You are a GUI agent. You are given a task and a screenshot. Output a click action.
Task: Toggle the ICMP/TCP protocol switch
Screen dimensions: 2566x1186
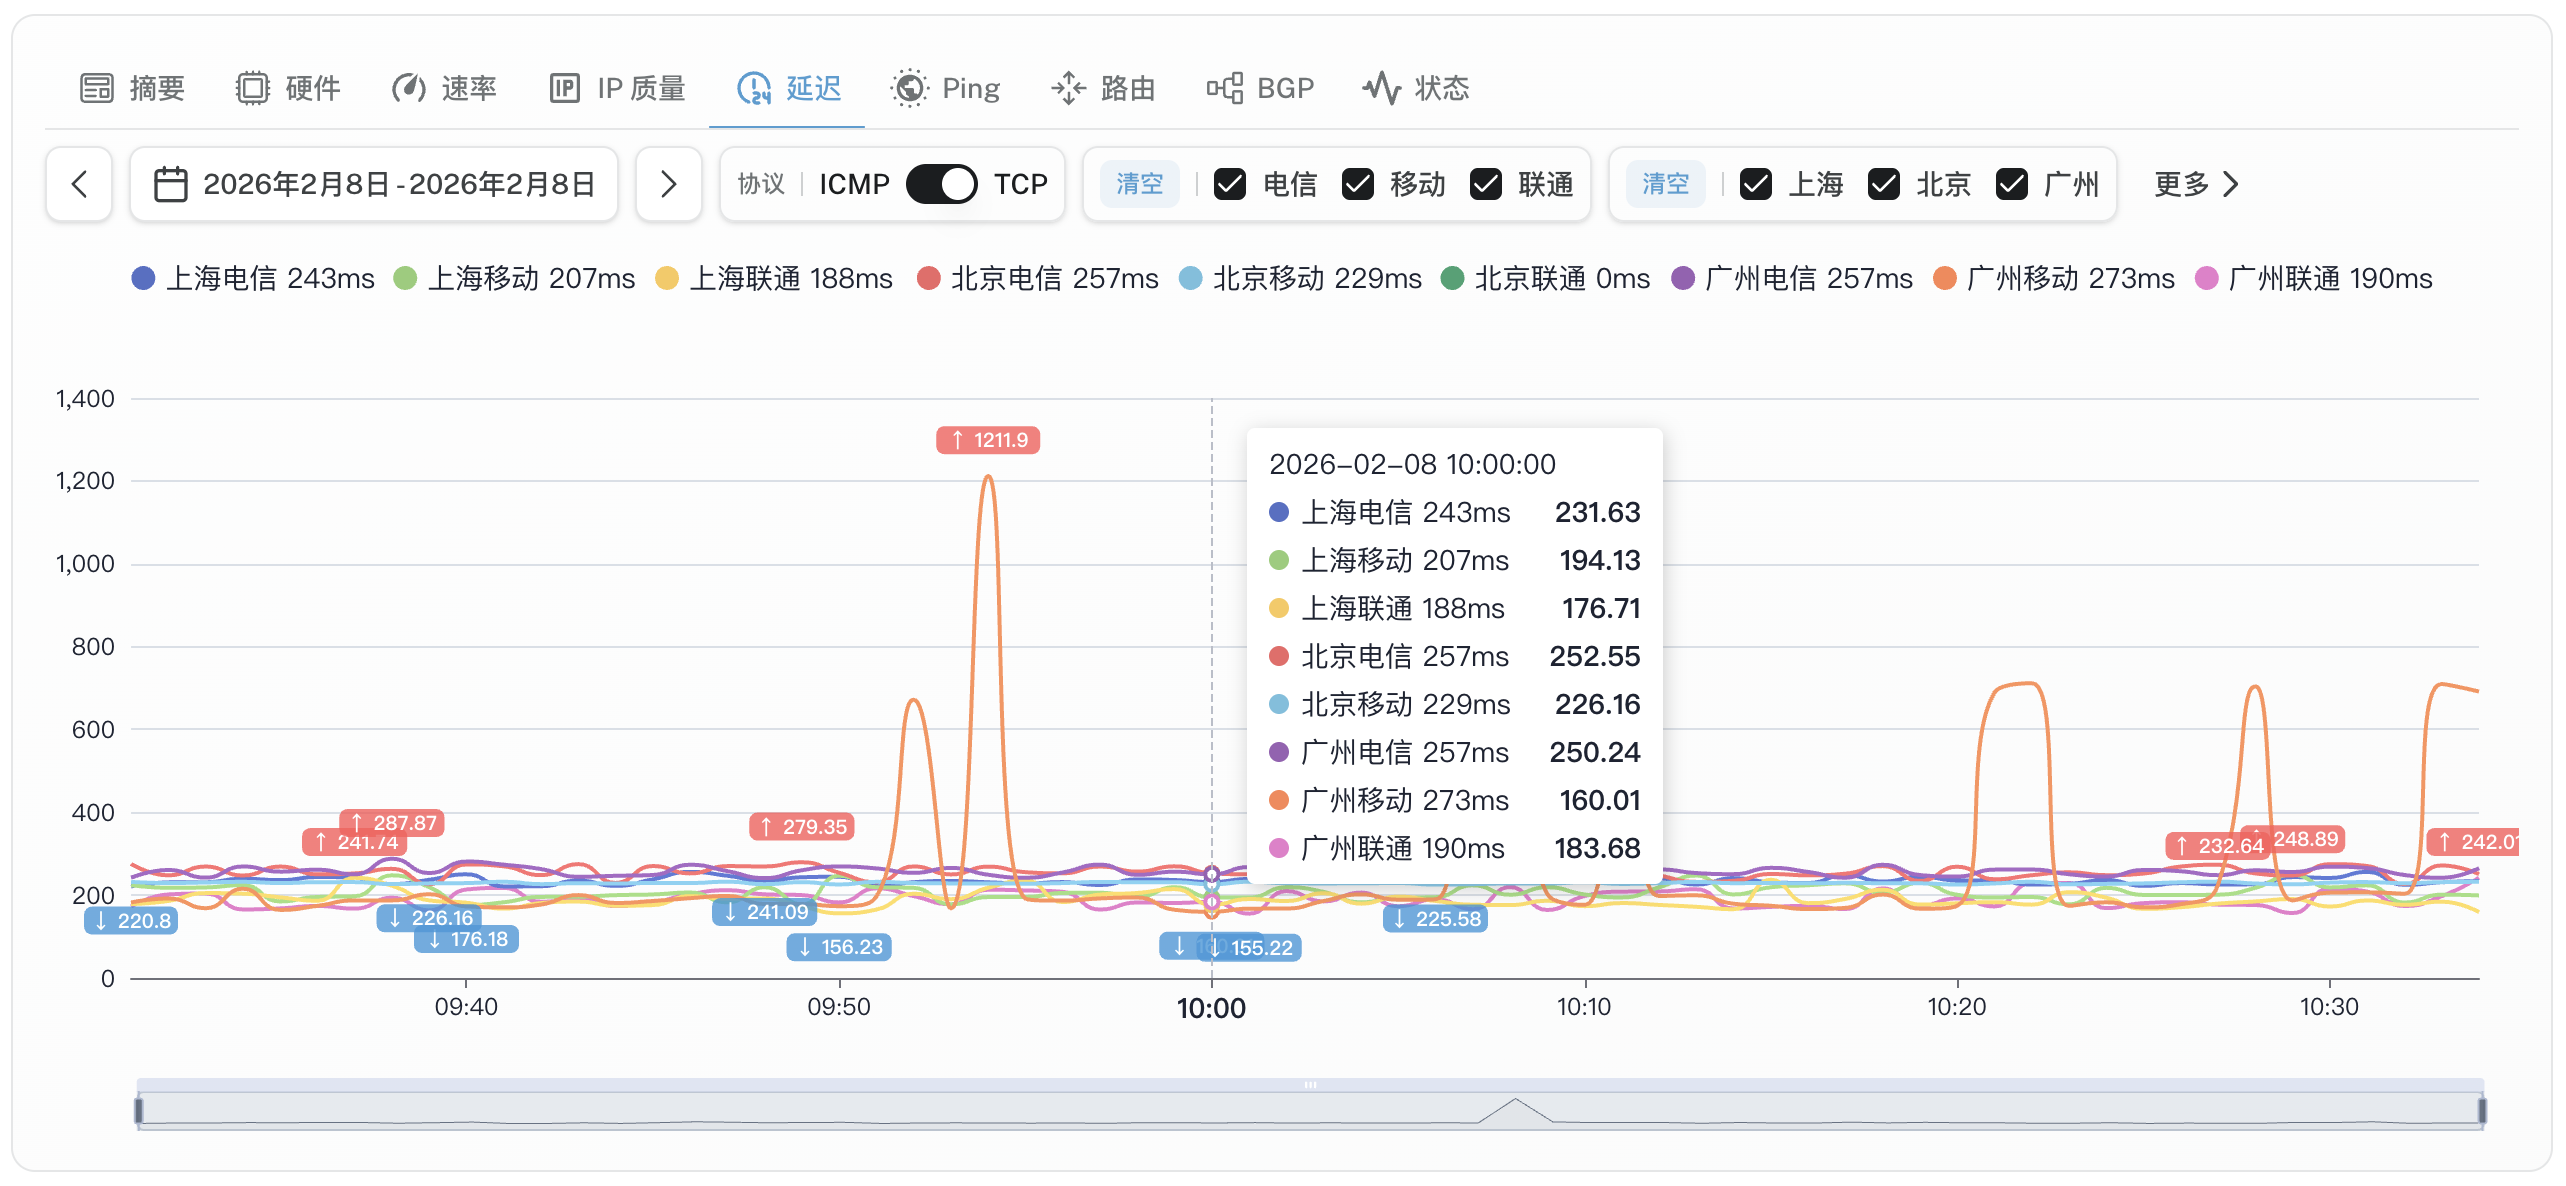coord(941,184)
